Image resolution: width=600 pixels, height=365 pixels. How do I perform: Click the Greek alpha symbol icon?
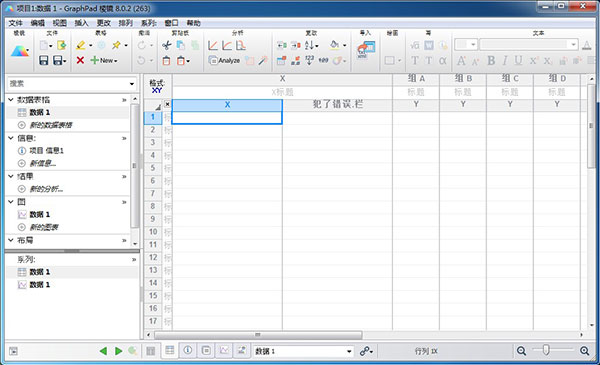[443, 60]
